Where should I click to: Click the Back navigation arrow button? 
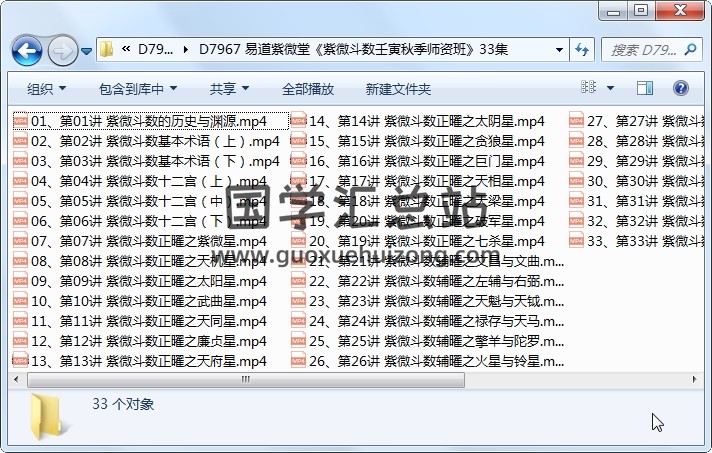tap(26, 49)
